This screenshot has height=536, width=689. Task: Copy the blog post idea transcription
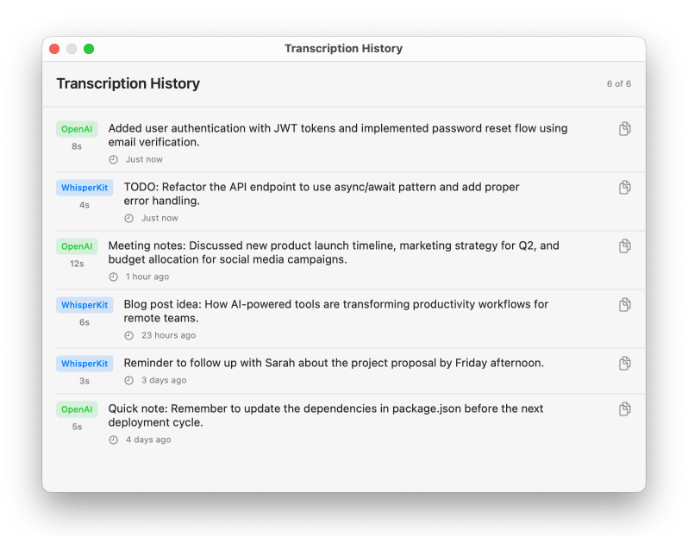(x=624, y=305)
